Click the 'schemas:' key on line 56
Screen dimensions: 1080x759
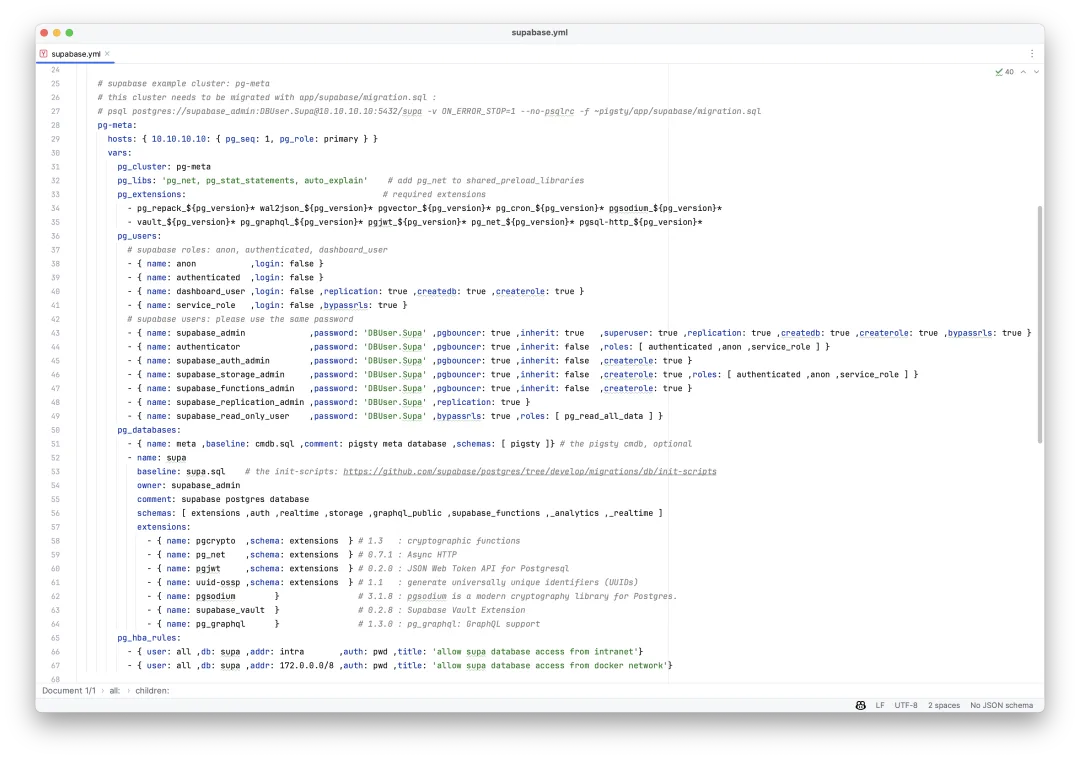point(156,513)
